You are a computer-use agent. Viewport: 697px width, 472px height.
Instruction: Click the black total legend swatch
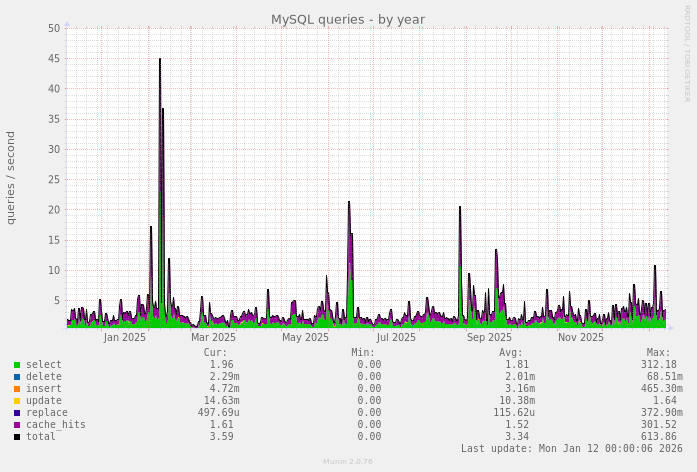click(x=17, y=437)
